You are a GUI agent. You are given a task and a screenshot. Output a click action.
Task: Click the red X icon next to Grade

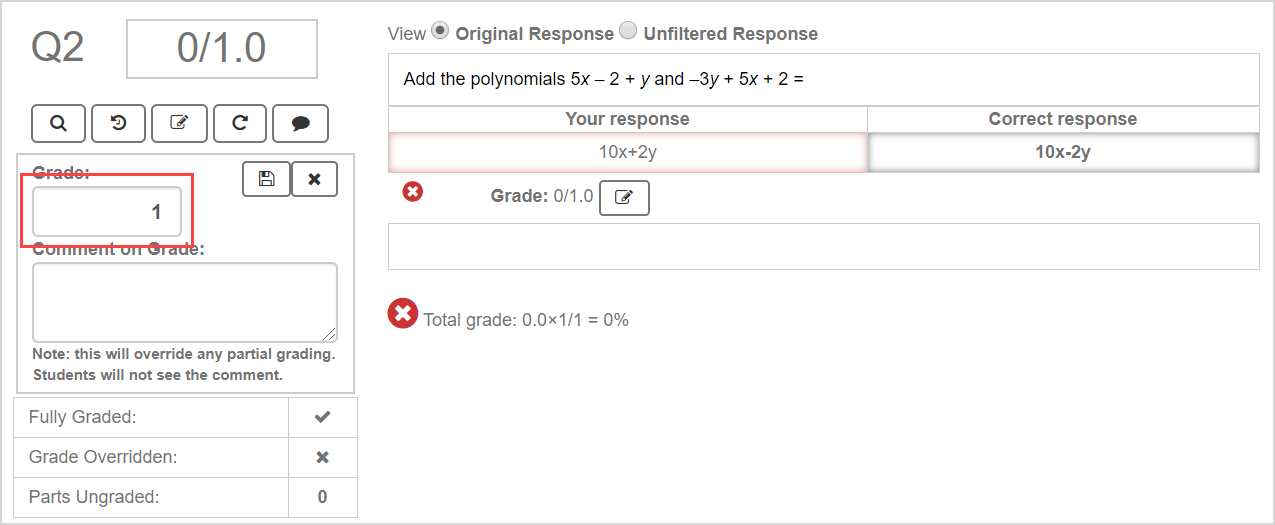point(412,191)
